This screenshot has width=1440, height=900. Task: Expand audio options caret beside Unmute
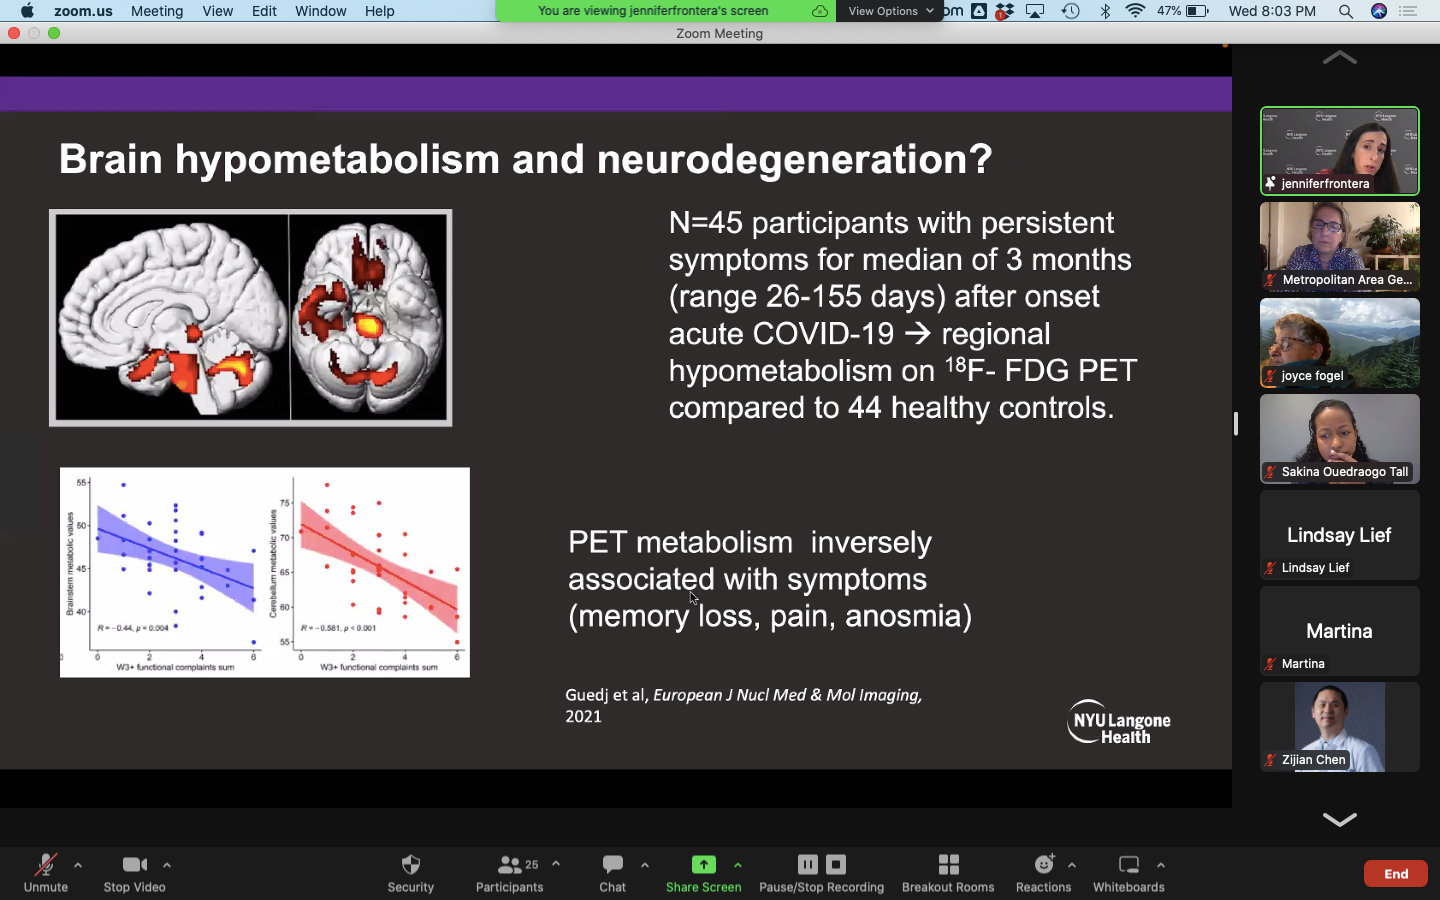(78, 865)
